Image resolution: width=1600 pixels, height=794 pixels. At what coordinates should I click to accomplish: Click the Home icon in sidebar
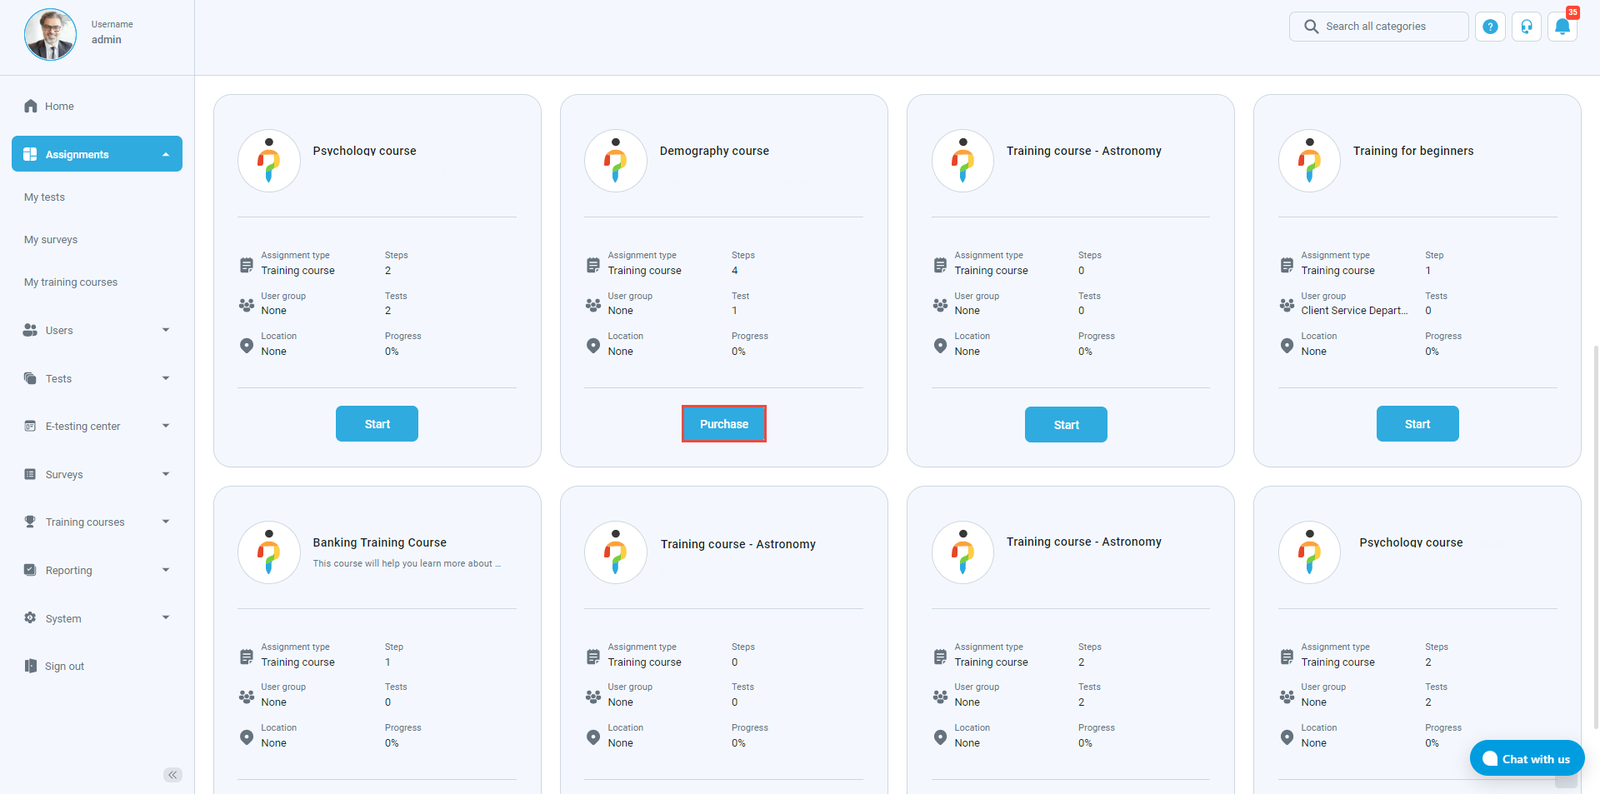pyautogui.click(x=30, y=106)
